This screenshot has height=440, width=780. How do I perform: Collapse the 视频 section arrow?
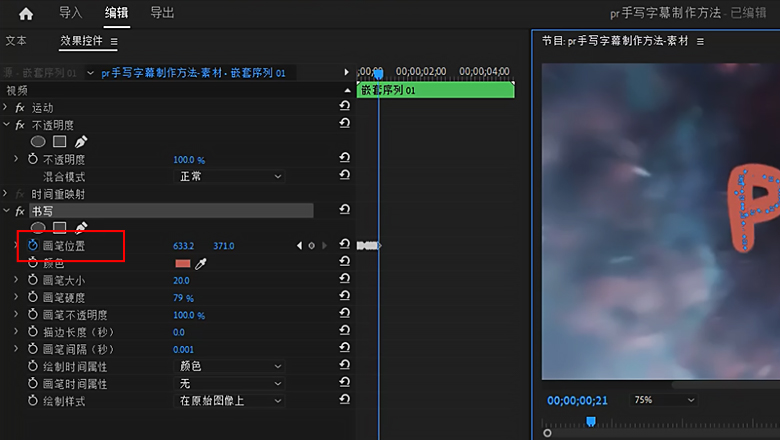pos(347,90)
